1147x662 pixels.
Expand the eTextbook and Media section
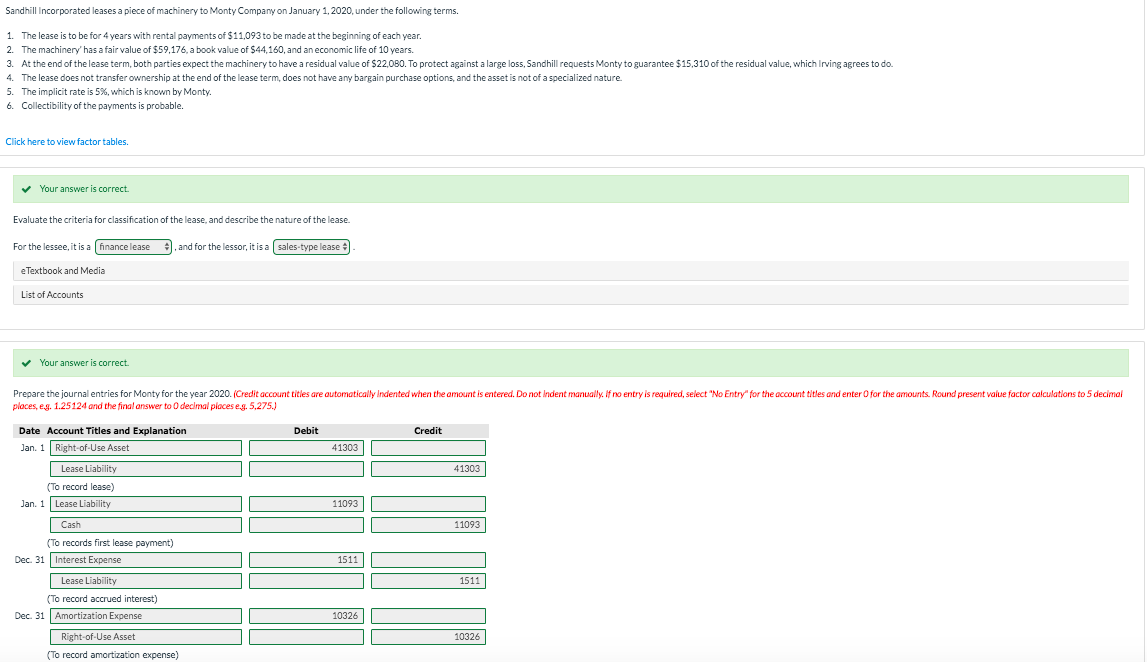[x=571, y=271]
